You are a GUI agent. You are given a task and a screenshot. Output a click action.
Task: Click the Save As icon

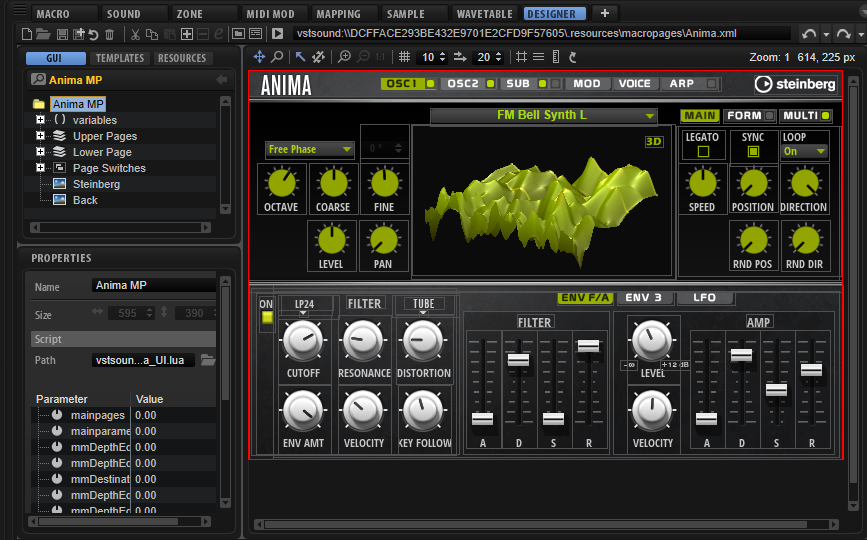point(79,34)
